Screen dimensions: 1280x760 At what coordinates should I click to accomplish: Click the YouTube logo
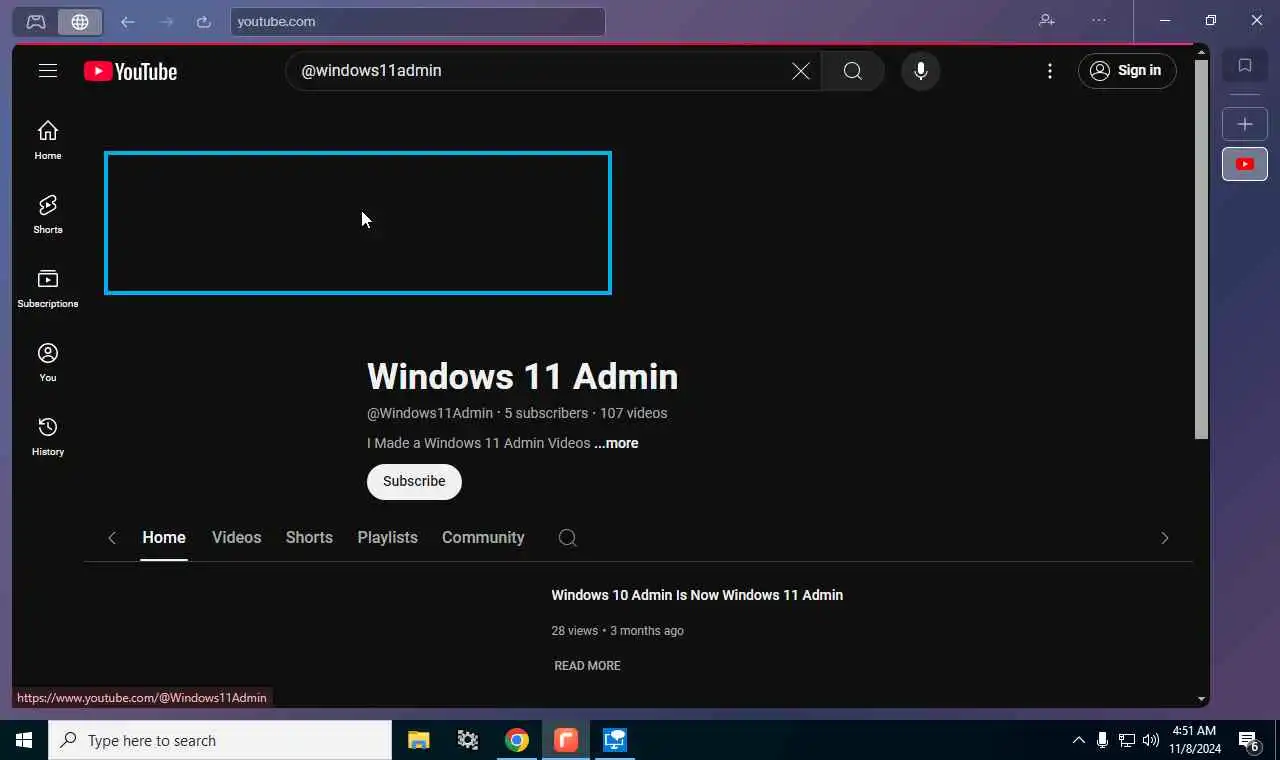tap(130, 71)
